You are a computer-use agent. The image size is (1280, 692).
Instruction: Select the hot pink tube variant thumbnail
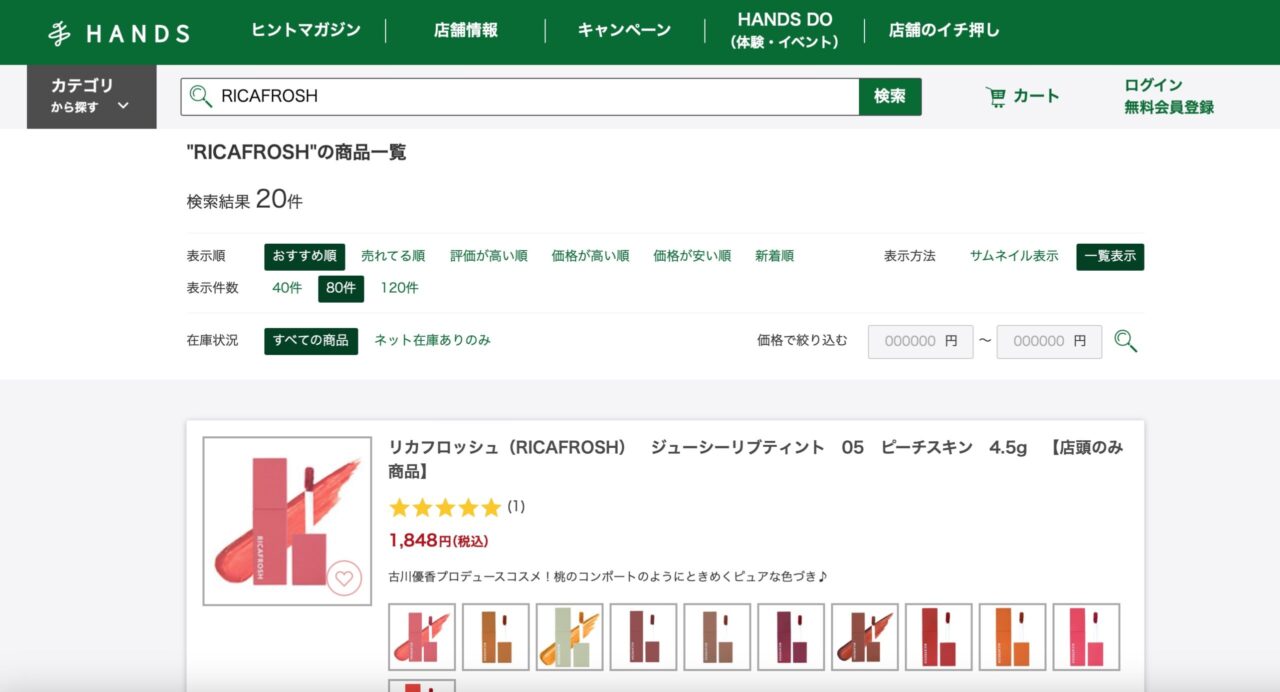[x=1087, y=637]
